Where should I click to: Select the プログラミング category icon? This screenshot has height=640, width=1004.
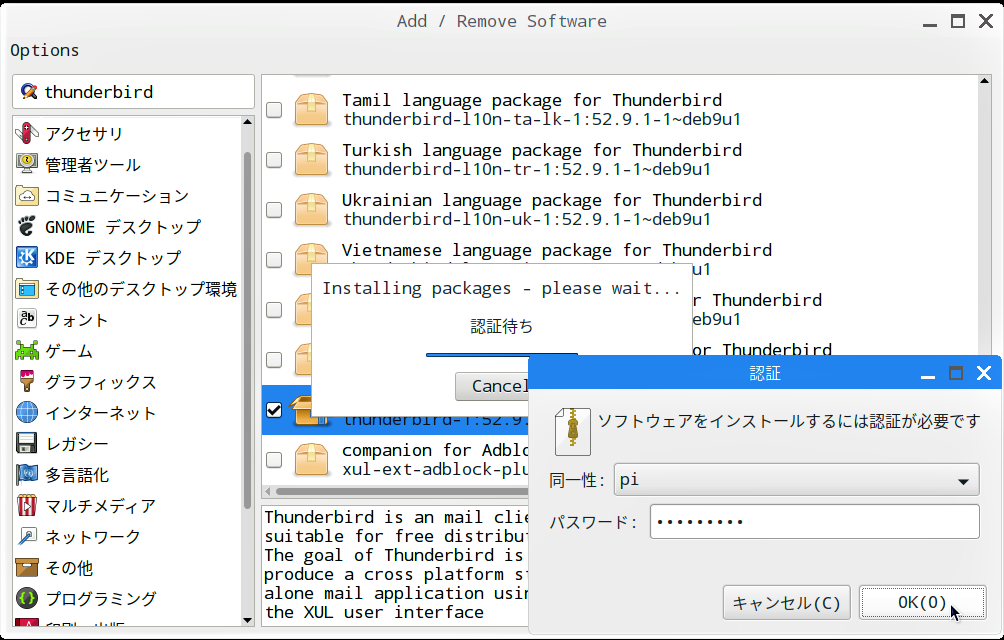point(27,598)
